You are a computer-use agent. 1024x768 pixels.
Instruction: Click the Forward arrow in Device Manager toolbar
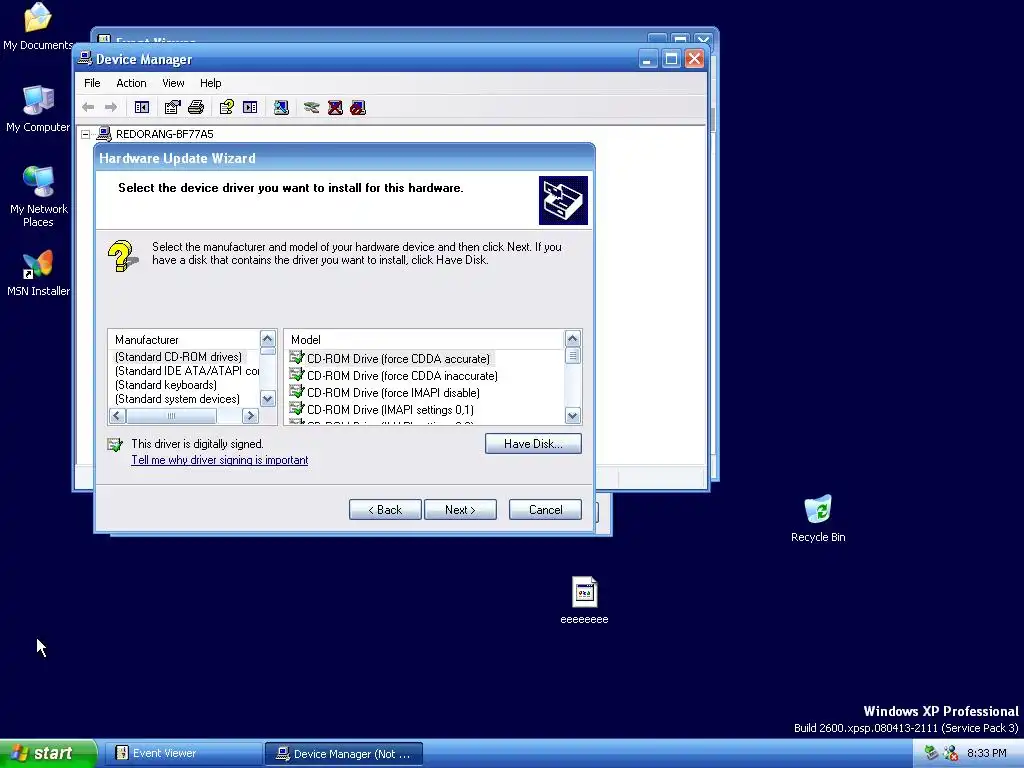(x=111, y=107)
